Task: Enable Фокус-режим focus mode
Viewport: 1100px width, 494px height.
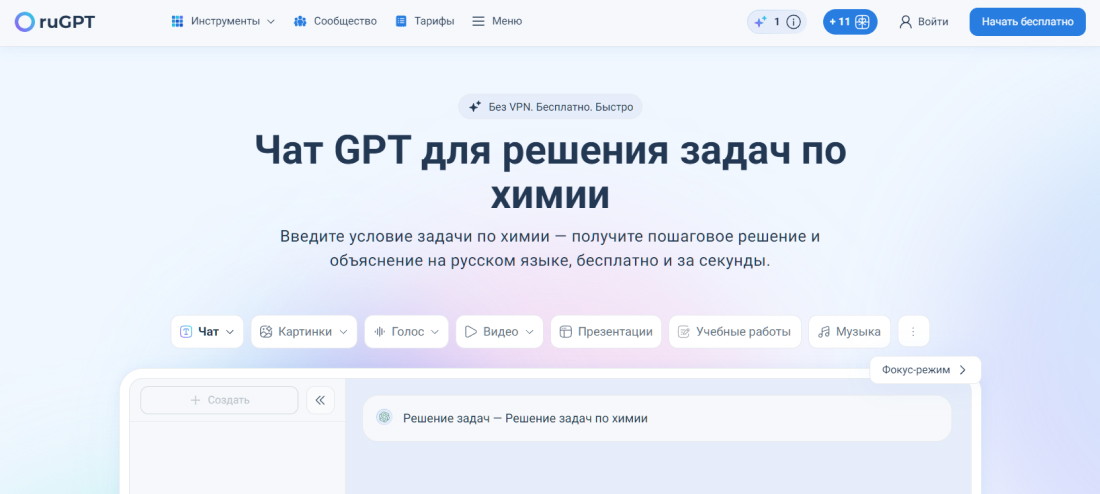Action: point(925,370)
